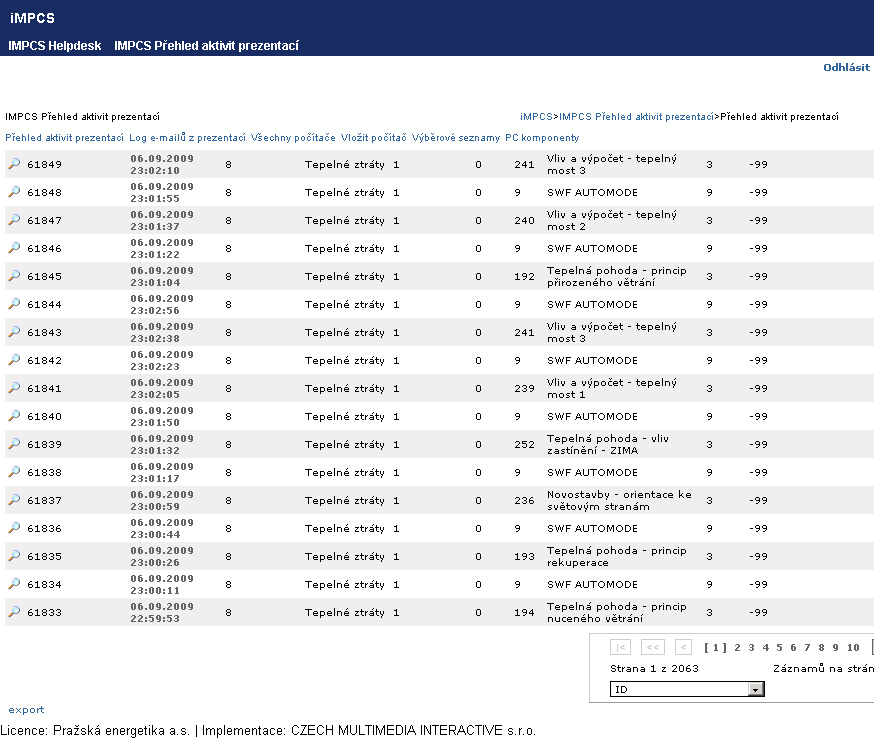This screenshot has width=874, height=741.
Task: Click 'Novostavby - orientace ke světovým stranám' cell
Action: coord(619,500)
